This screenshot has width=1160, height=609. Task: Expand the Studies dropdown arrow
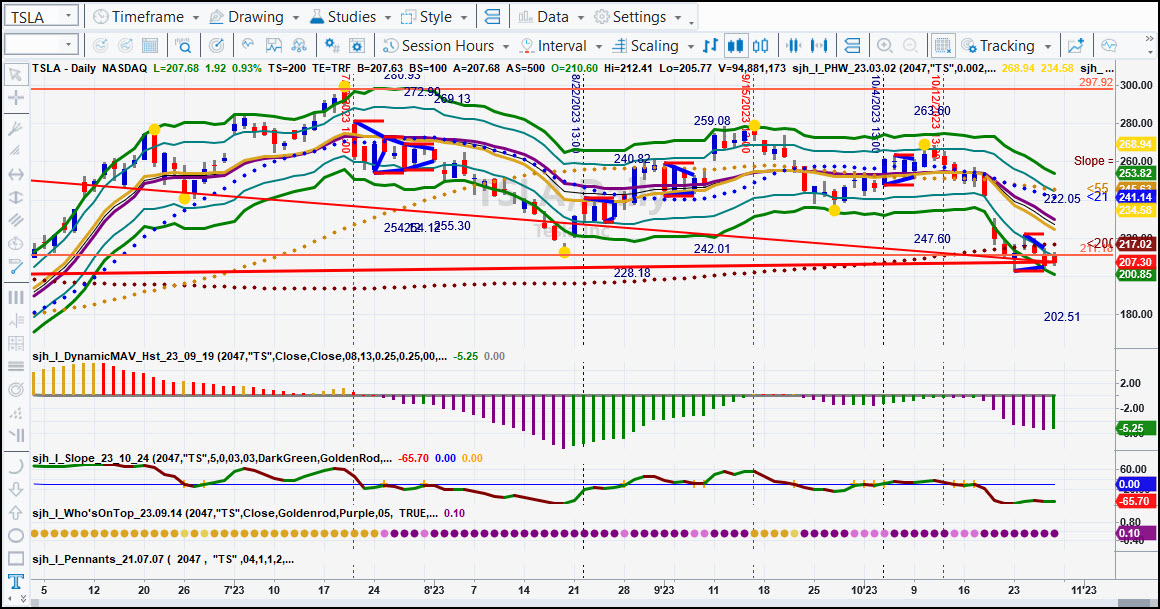pos(387,17)
